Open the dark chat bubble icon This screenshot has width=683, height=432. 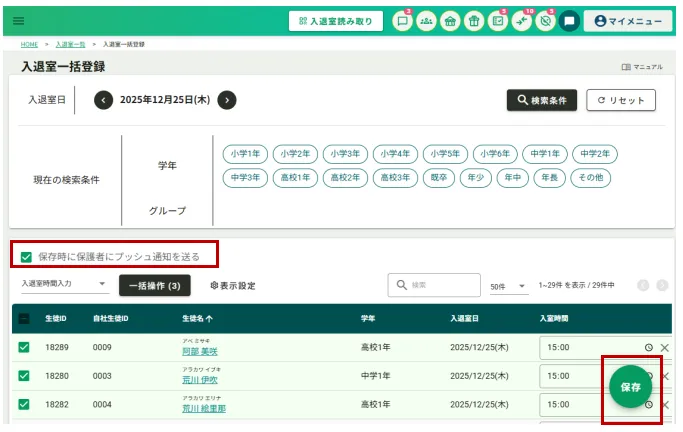pyautogui.click(x=569, y=21)
